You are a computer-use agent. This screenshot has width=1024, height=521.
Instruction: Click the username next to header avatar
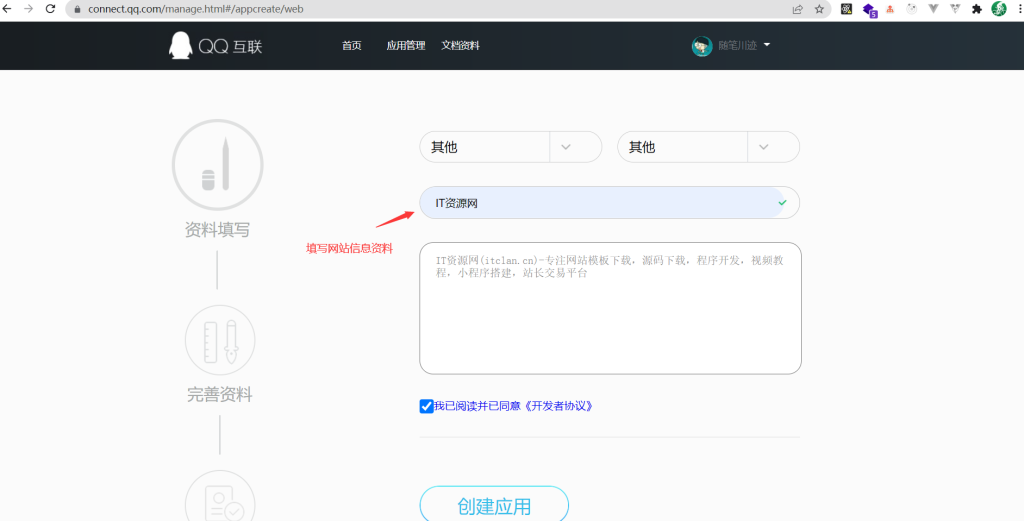tap(738, 46)
